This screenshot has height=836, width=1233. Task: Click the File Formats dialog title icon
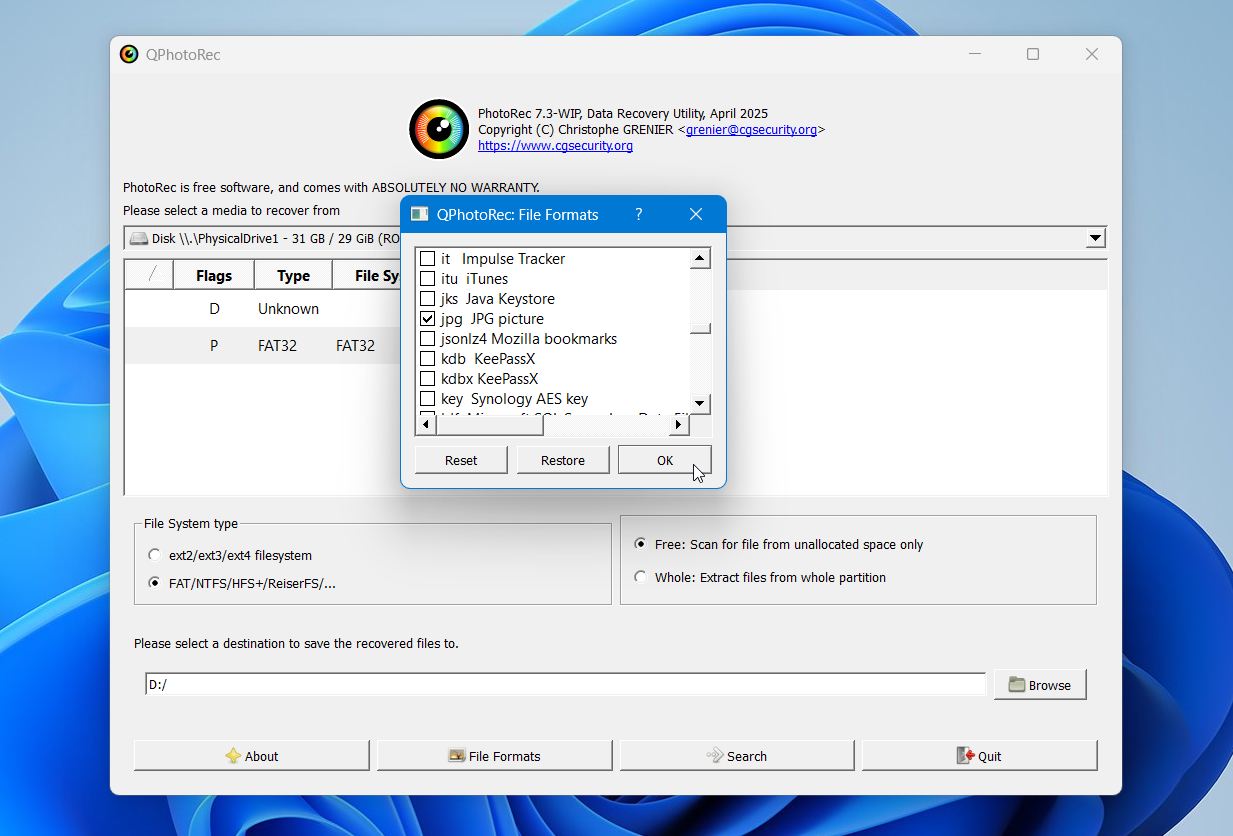click(420, 214)
